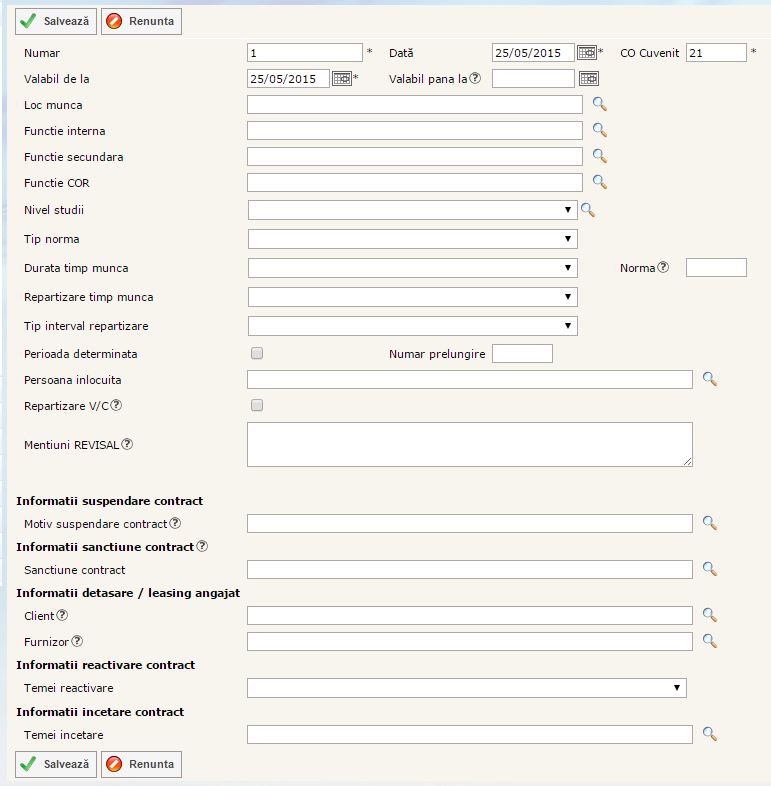Click the search icon next to Loc munca
This screenshot has width=771, height=786.
pyautogui.click(x=600, y=104)
